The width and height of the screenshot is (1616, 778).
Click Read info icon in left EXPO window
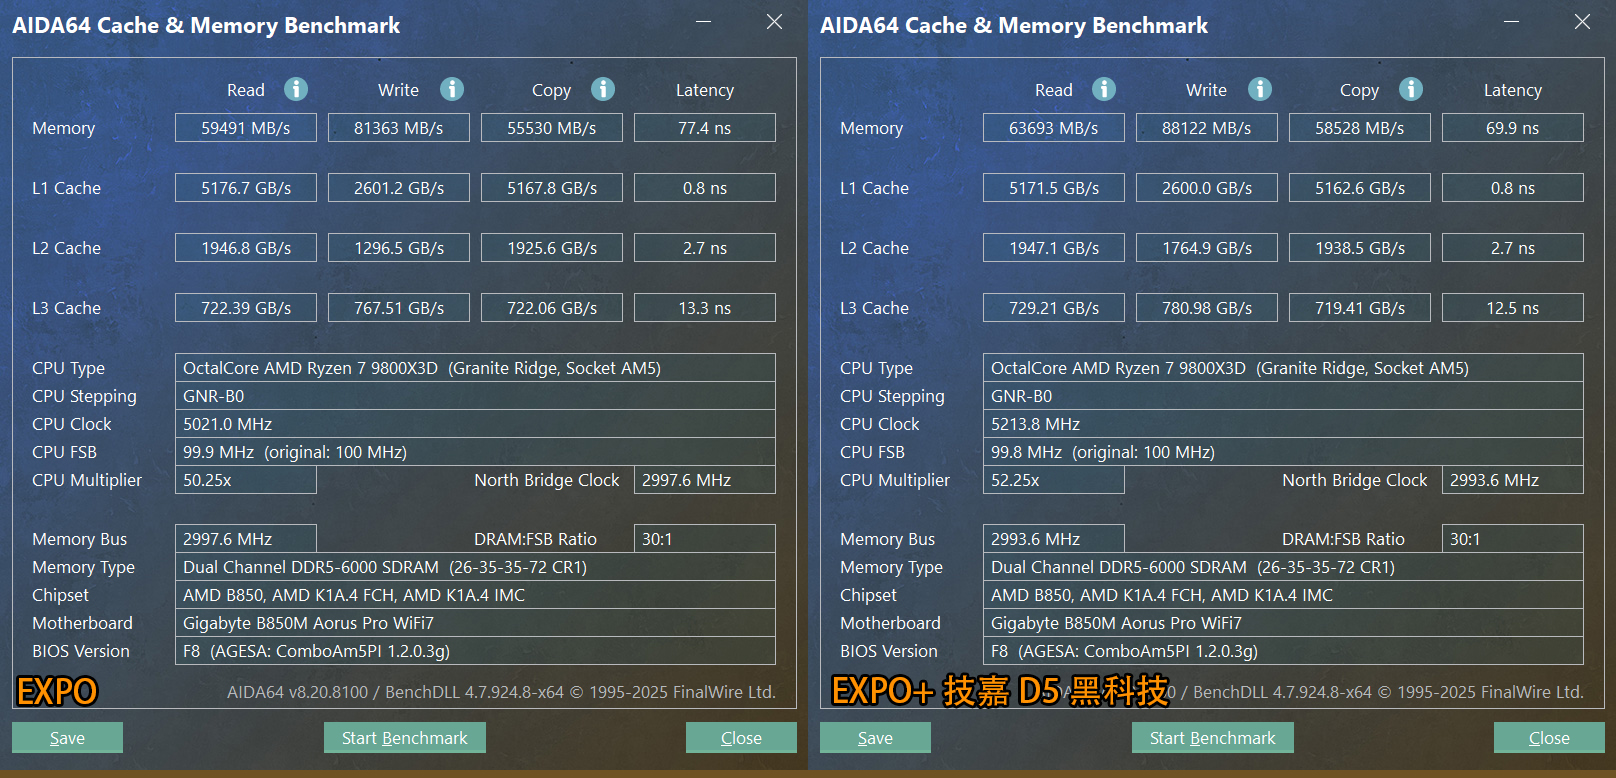[296, 89]
